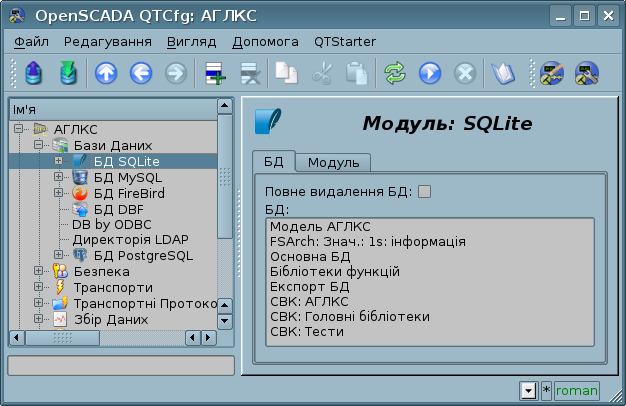
Task: Select the БД FireBird tree item
Action: (x=127, y=193)
